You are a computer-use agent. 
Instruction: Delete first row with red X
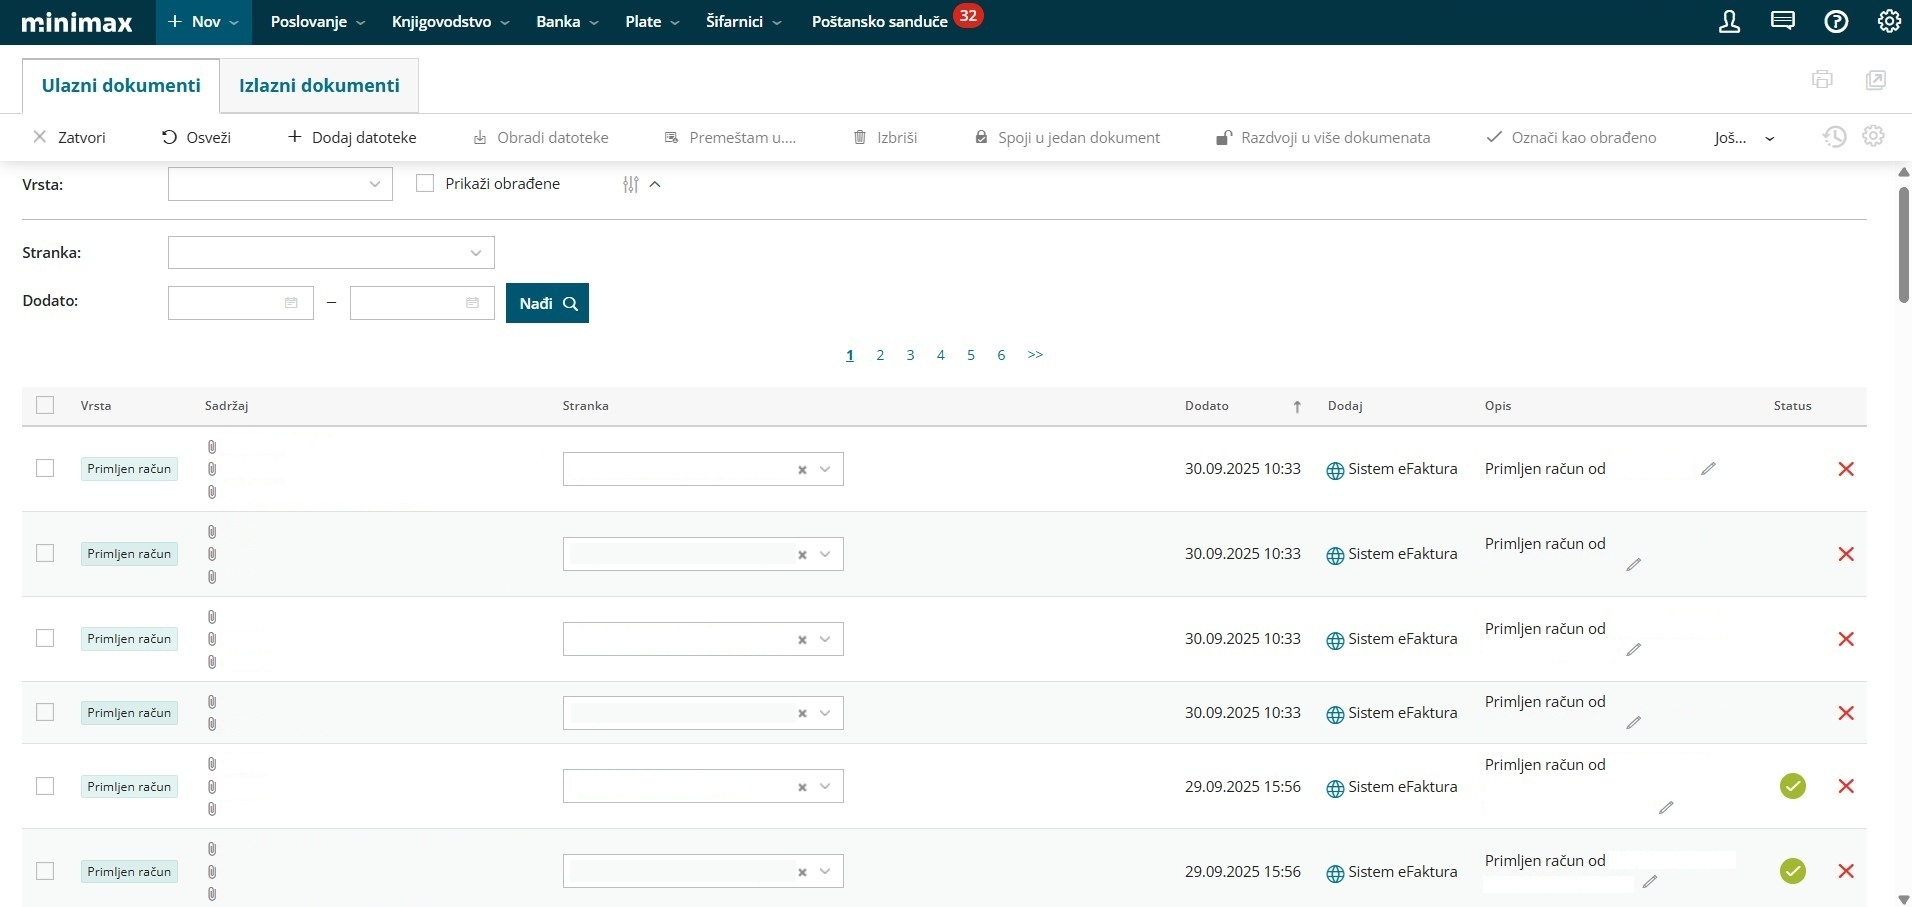[x=1846, y=469]
